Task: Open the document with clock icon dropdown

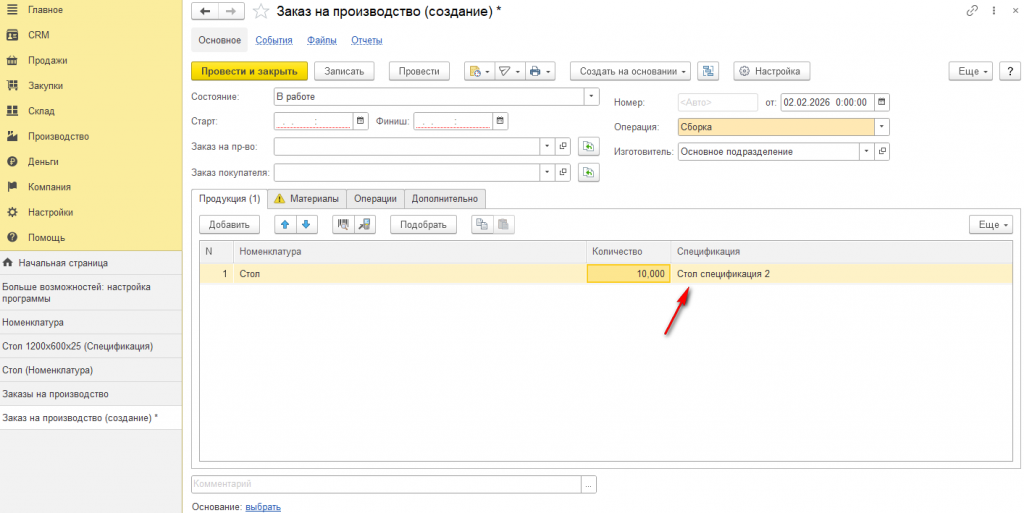Action: click(479, 71)
